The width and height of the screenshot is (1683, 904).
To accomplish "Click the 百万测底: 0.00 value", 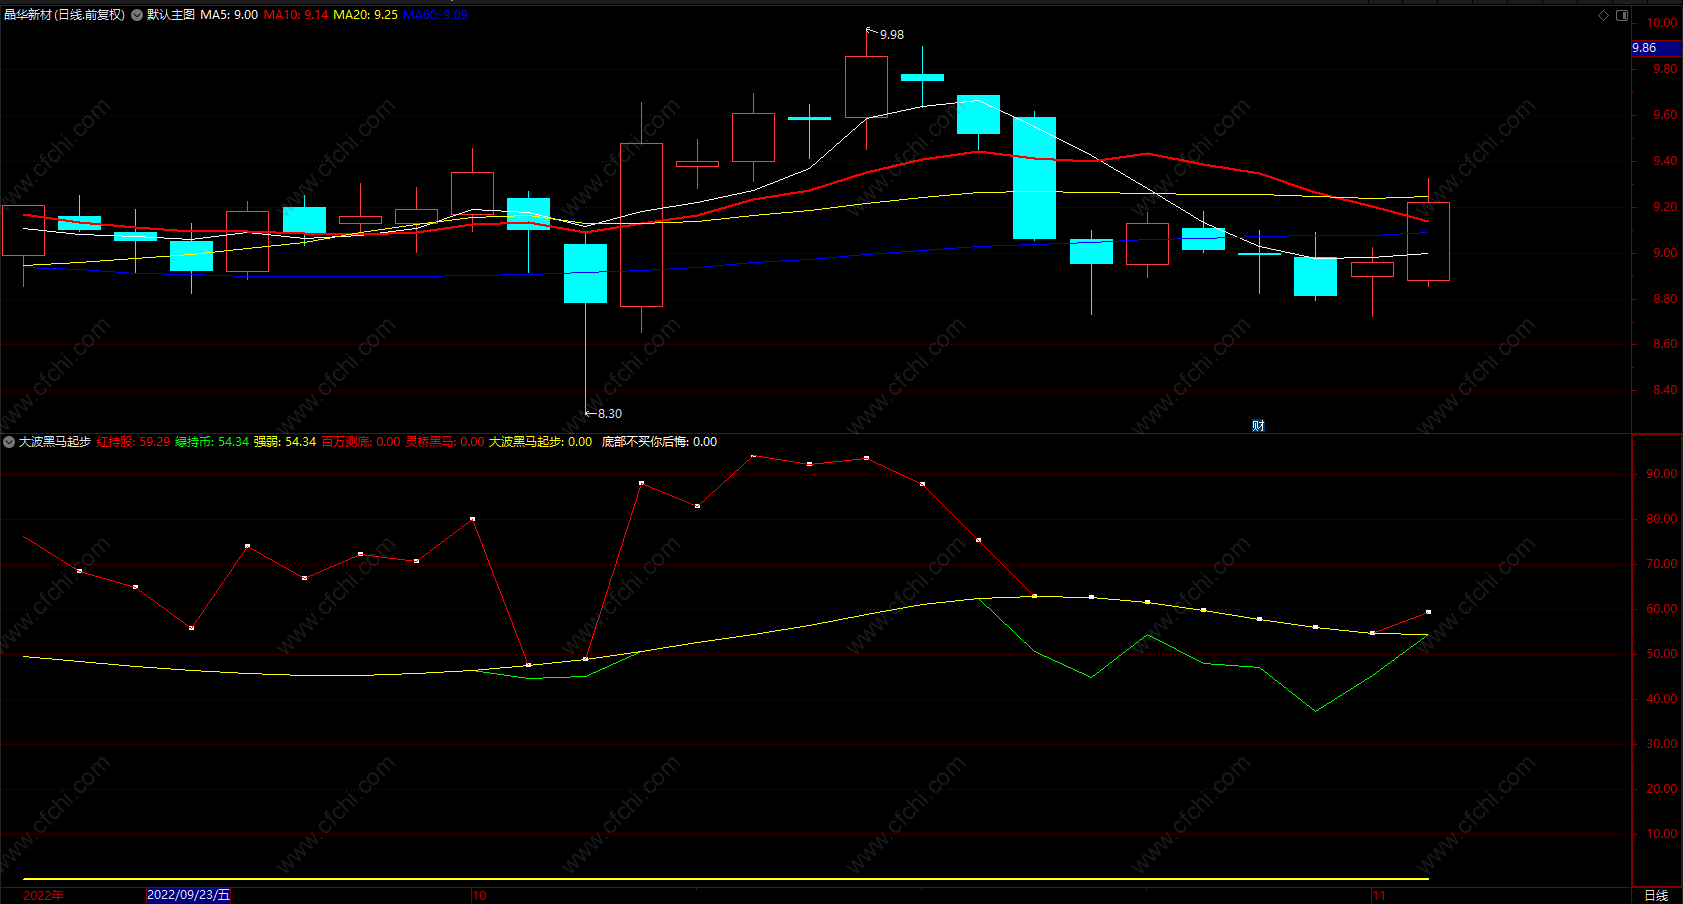I will coord(360,442).
